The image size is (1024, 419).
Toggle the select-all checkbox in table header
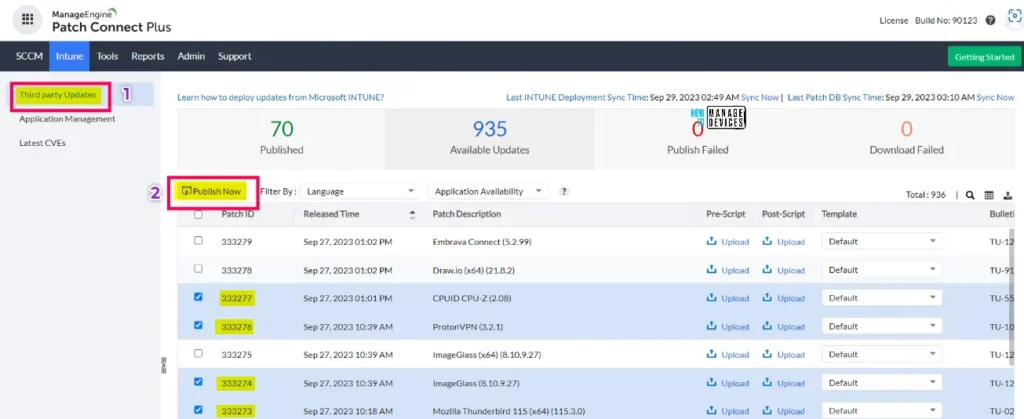[199, 215]
